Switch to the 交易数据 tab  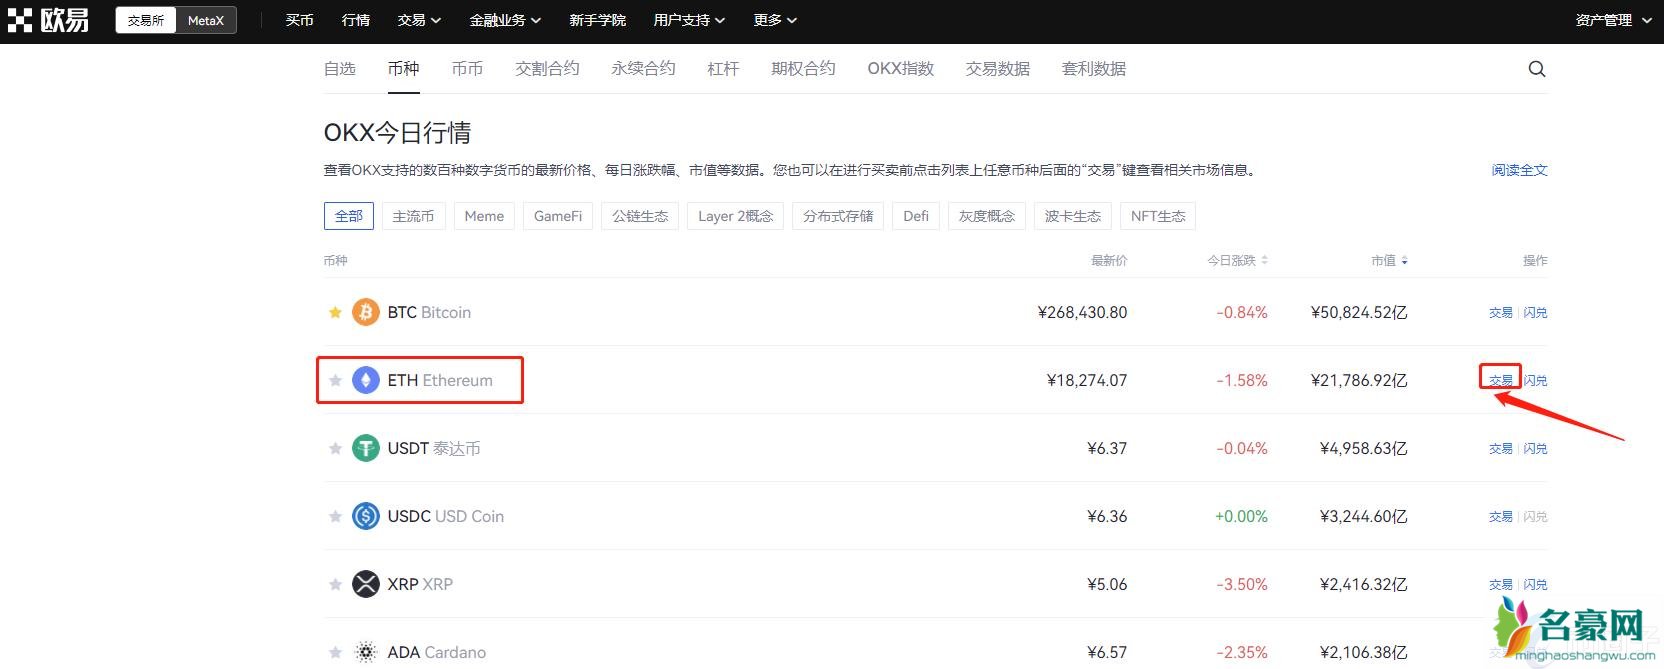coord(998,69)
